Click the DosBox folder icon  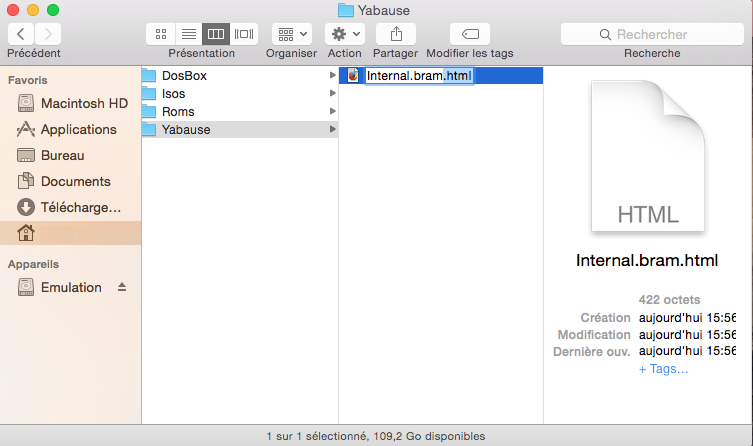149,75
